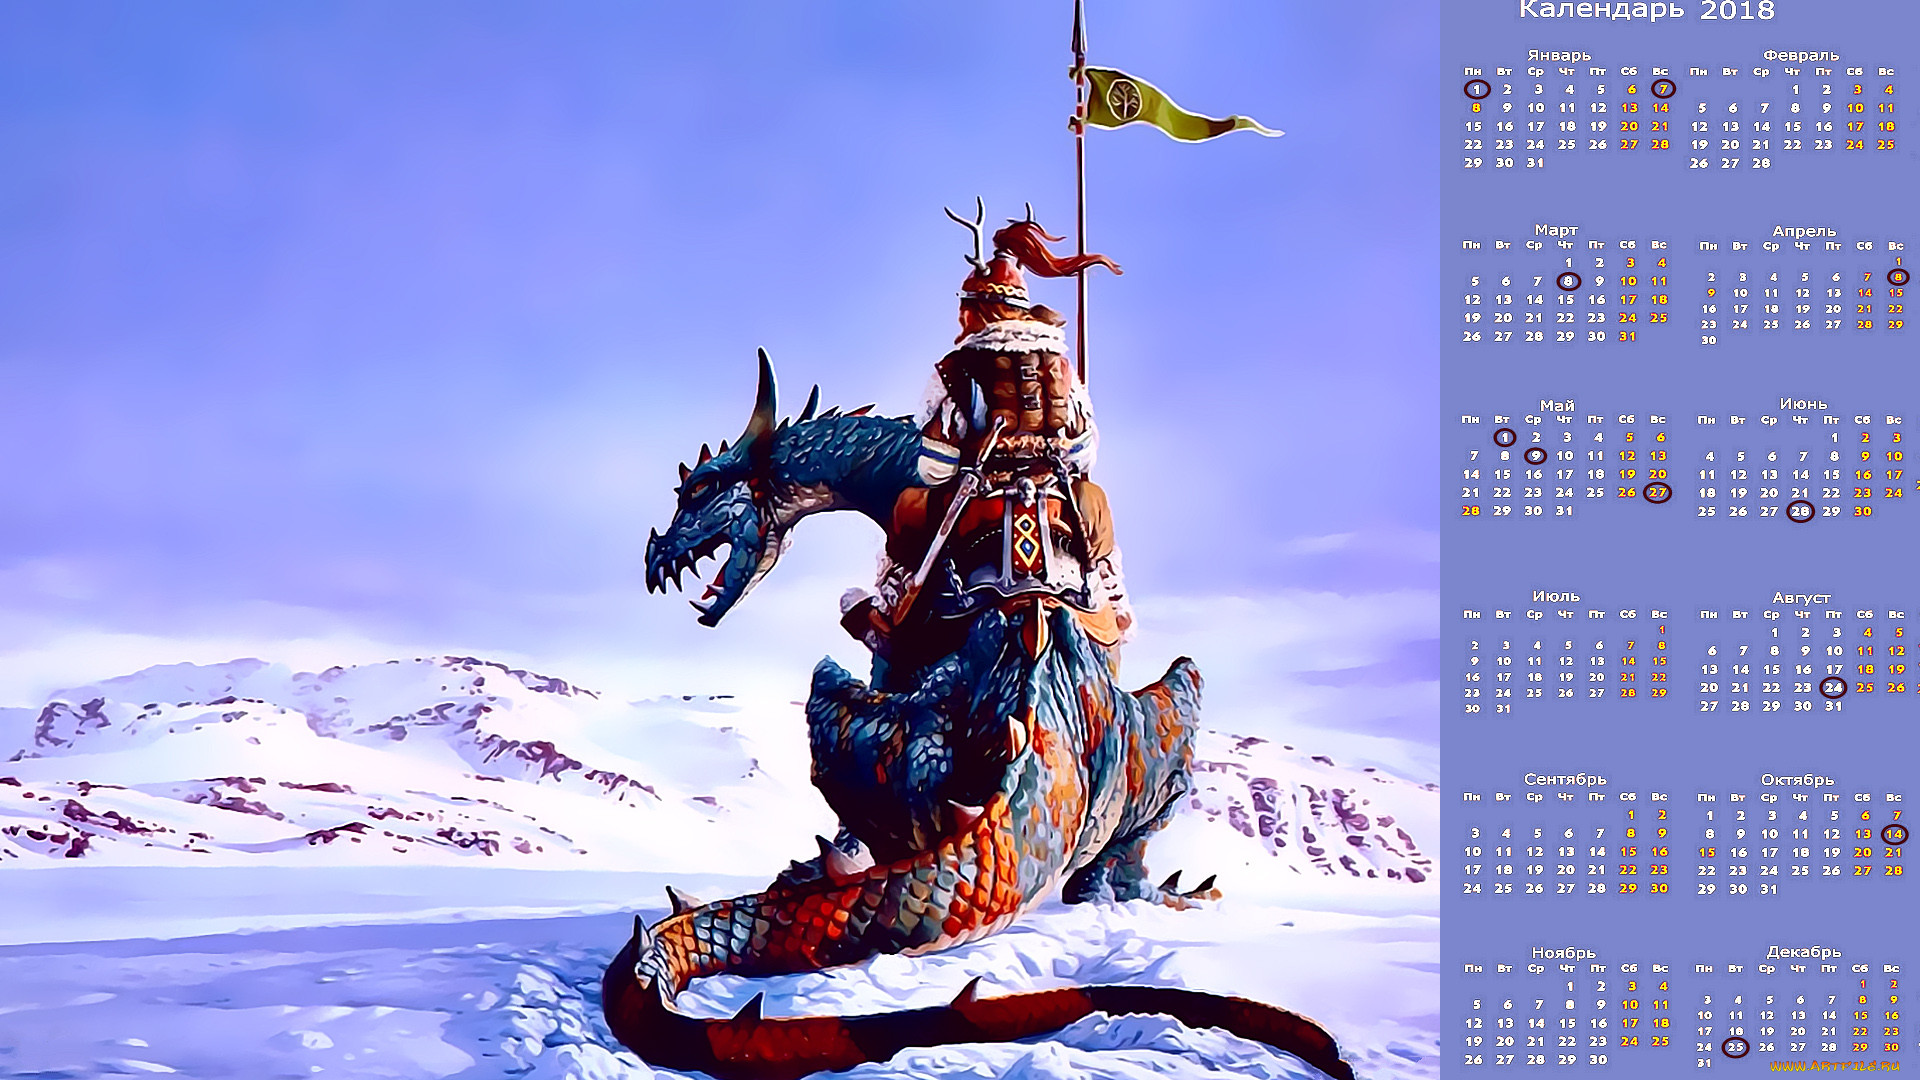Click the "Август" month heading

1801,598
